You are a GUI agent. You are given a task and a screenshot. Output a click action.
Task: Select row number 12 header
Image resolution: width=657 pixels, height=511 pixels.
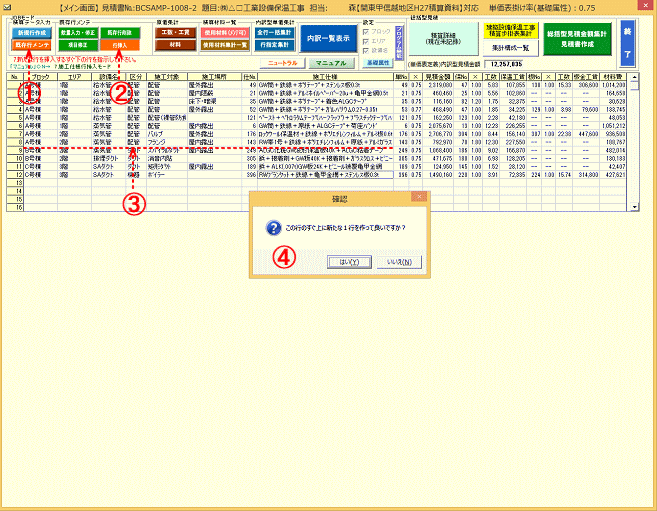15,175
